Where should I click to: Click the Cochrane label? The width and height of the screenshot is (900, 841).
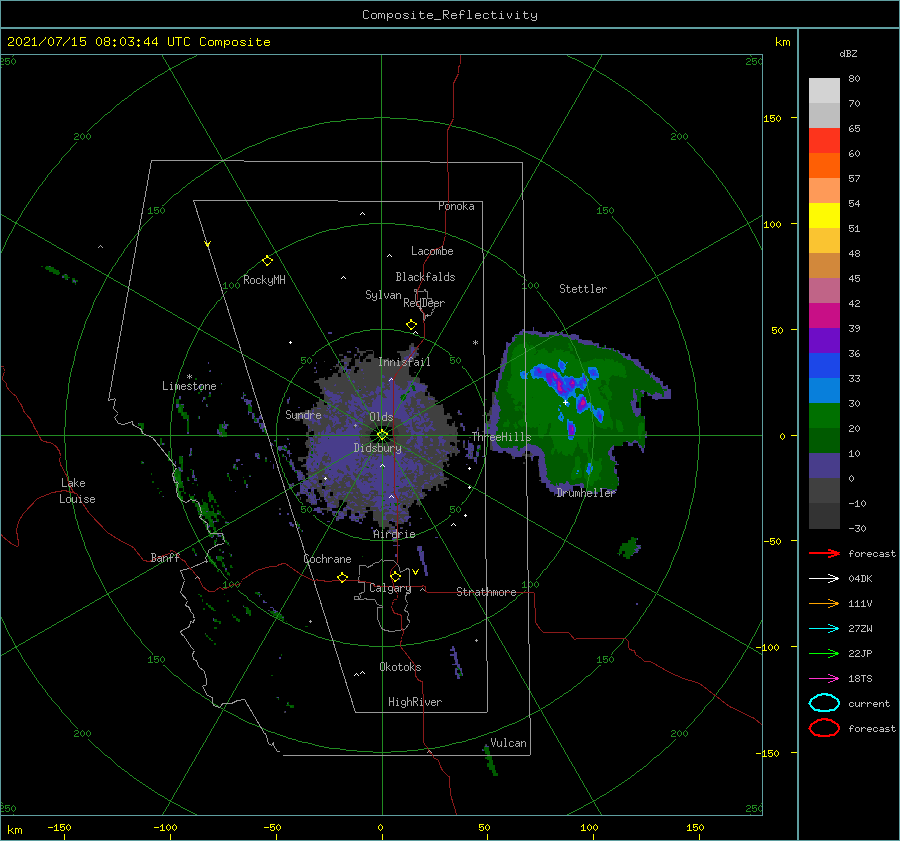click(327, 559)
